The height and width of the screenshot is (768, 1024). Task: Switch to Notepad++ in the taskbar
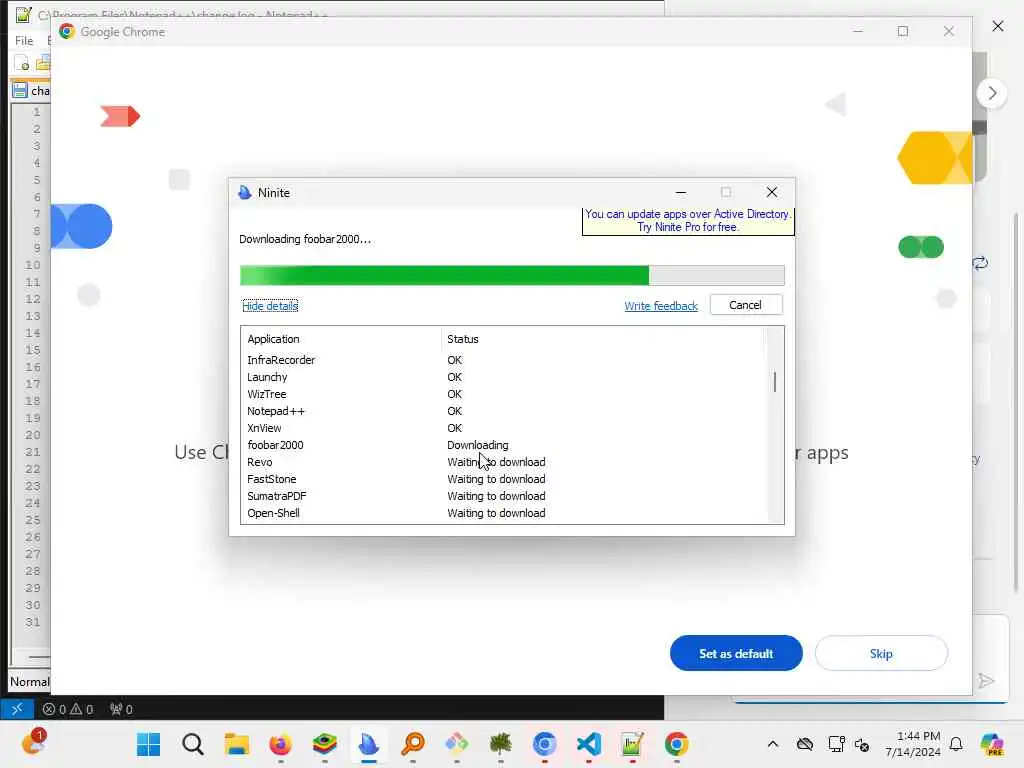tap(632, 744)
